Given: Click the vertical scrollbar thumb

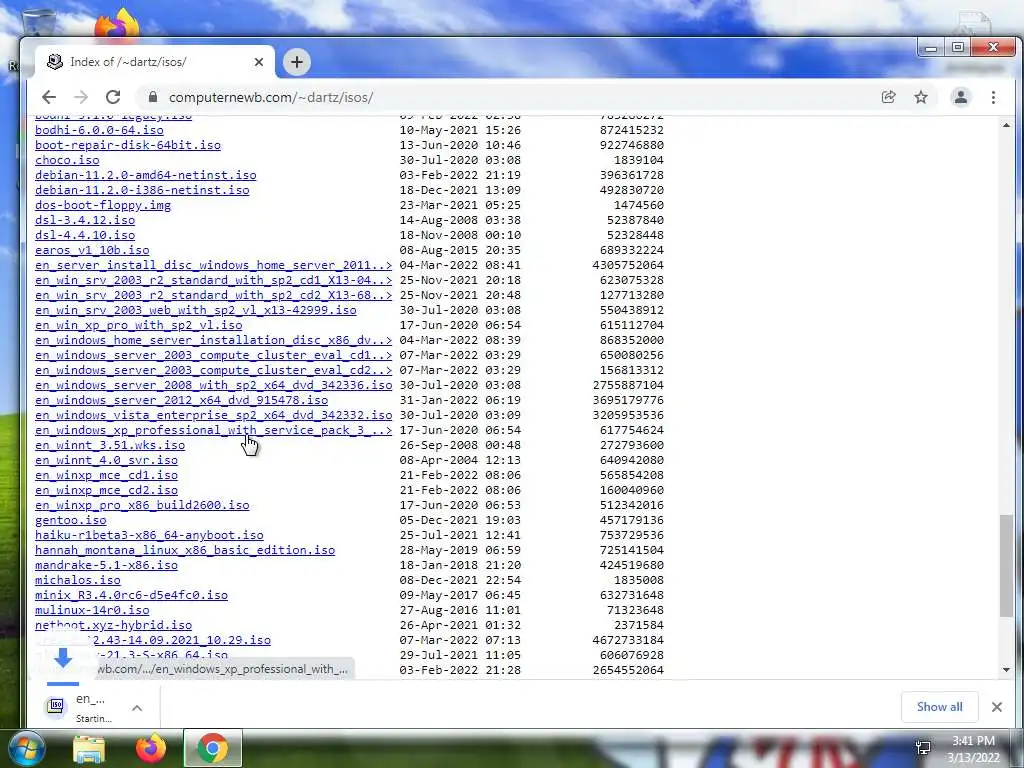Looking at the screenshot, I should coord(1006,565).
